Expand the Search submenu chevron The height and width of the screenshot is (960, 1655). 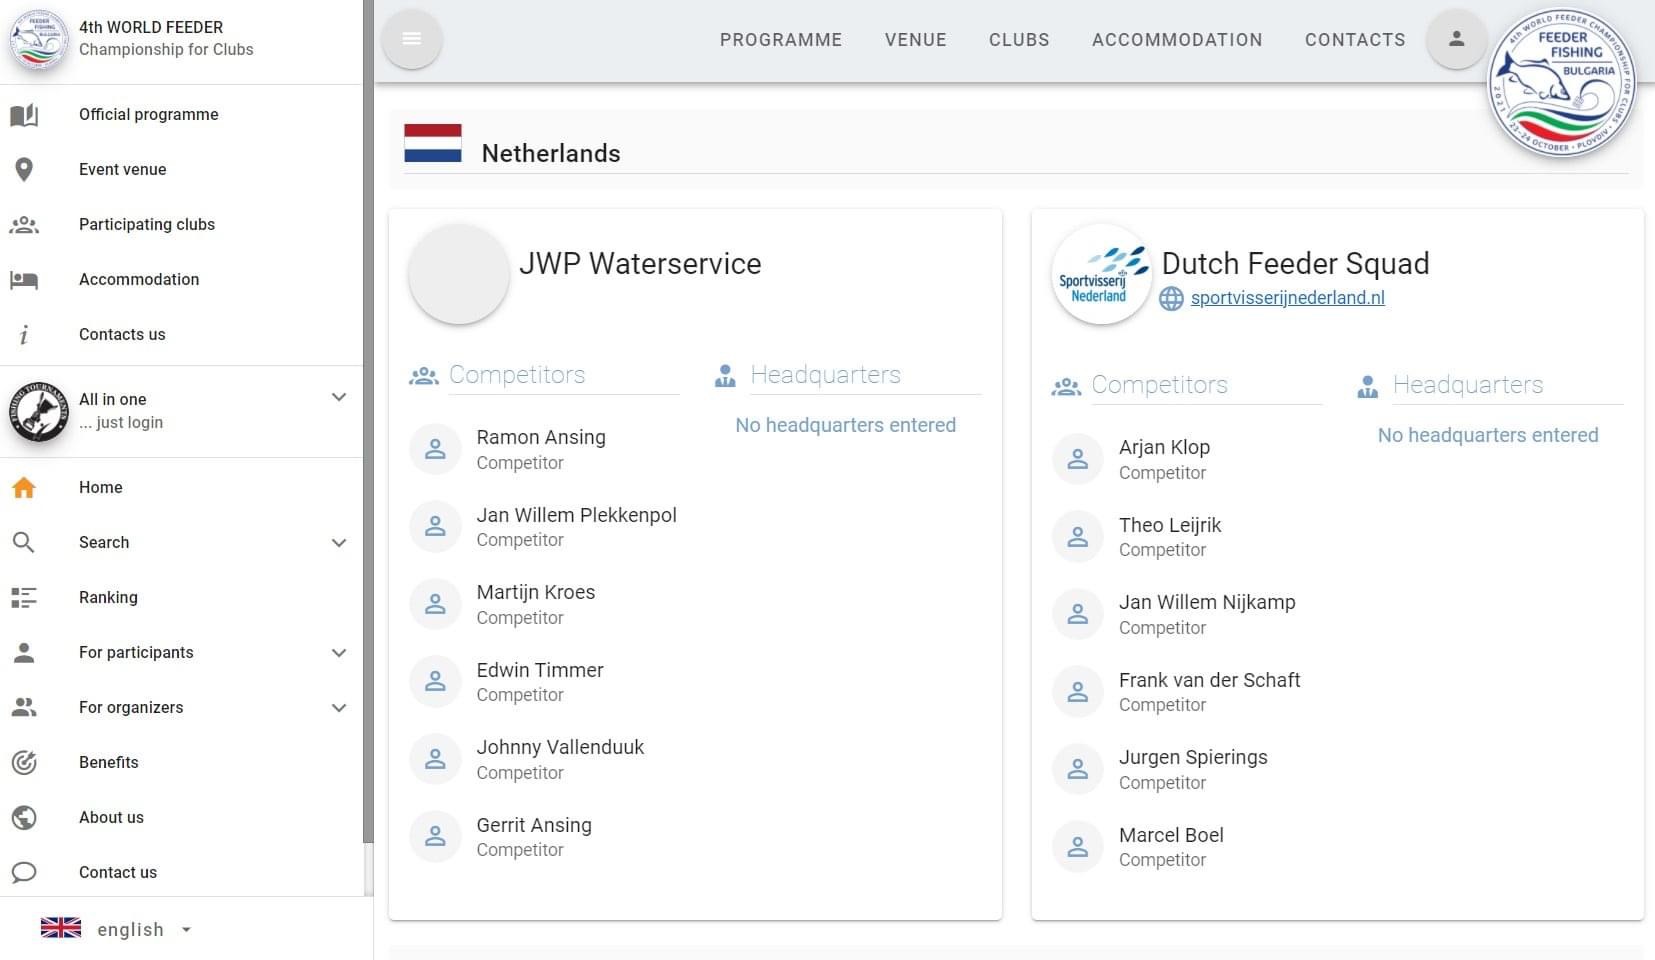click(339, 543)
